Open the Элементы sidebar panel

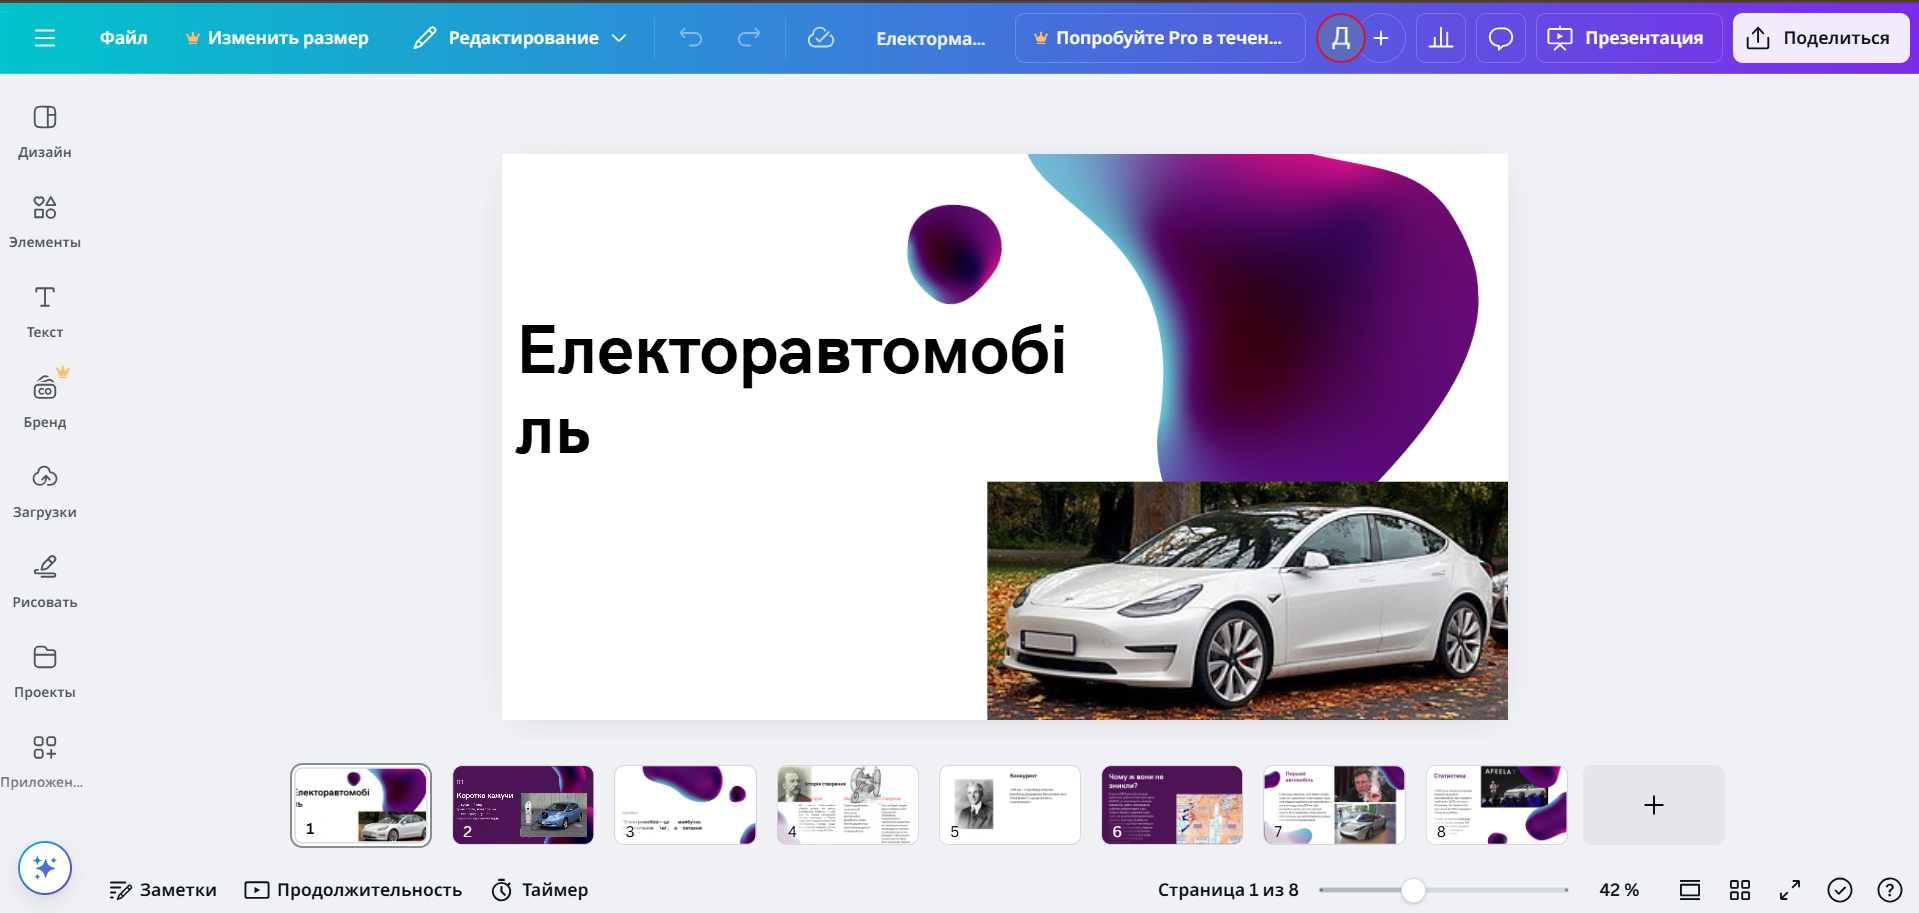pyautogui.click(x=45, y=221)
